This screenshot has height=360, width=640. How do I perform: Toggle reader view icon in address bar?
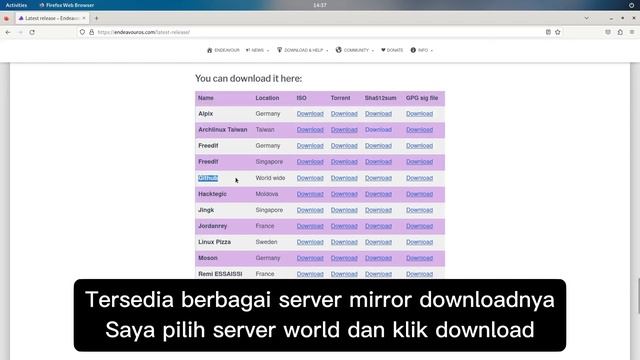[x=548, y=32]
